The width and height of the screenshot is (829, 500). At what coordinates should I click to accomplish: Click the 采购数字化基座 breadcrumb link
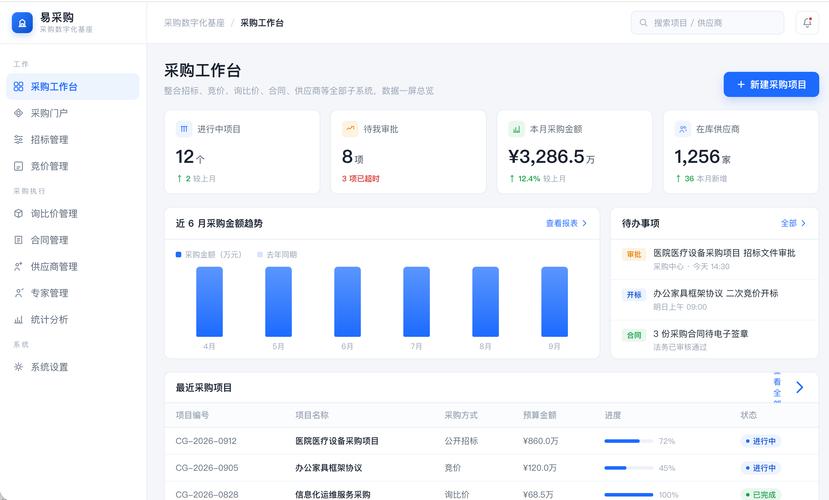[194, 23]
